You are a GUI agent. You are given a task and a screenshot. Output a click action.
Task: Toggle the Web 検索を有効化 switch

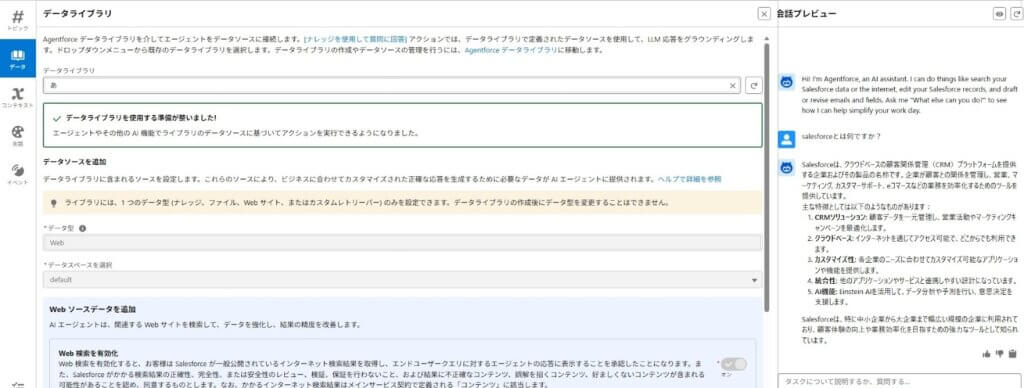pyautogui.click(x=733, y=364)
